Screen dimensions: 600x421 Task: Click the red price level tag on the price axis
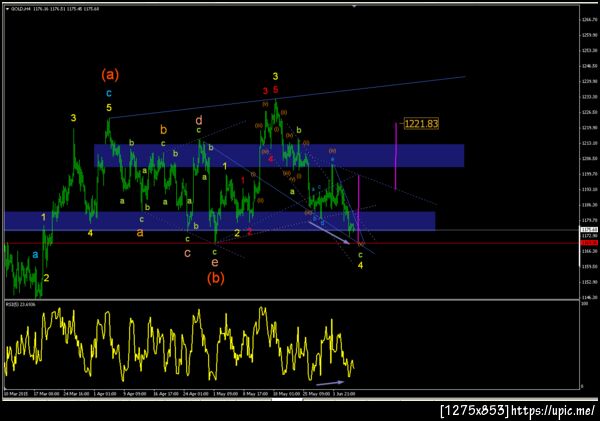[589, 243]
